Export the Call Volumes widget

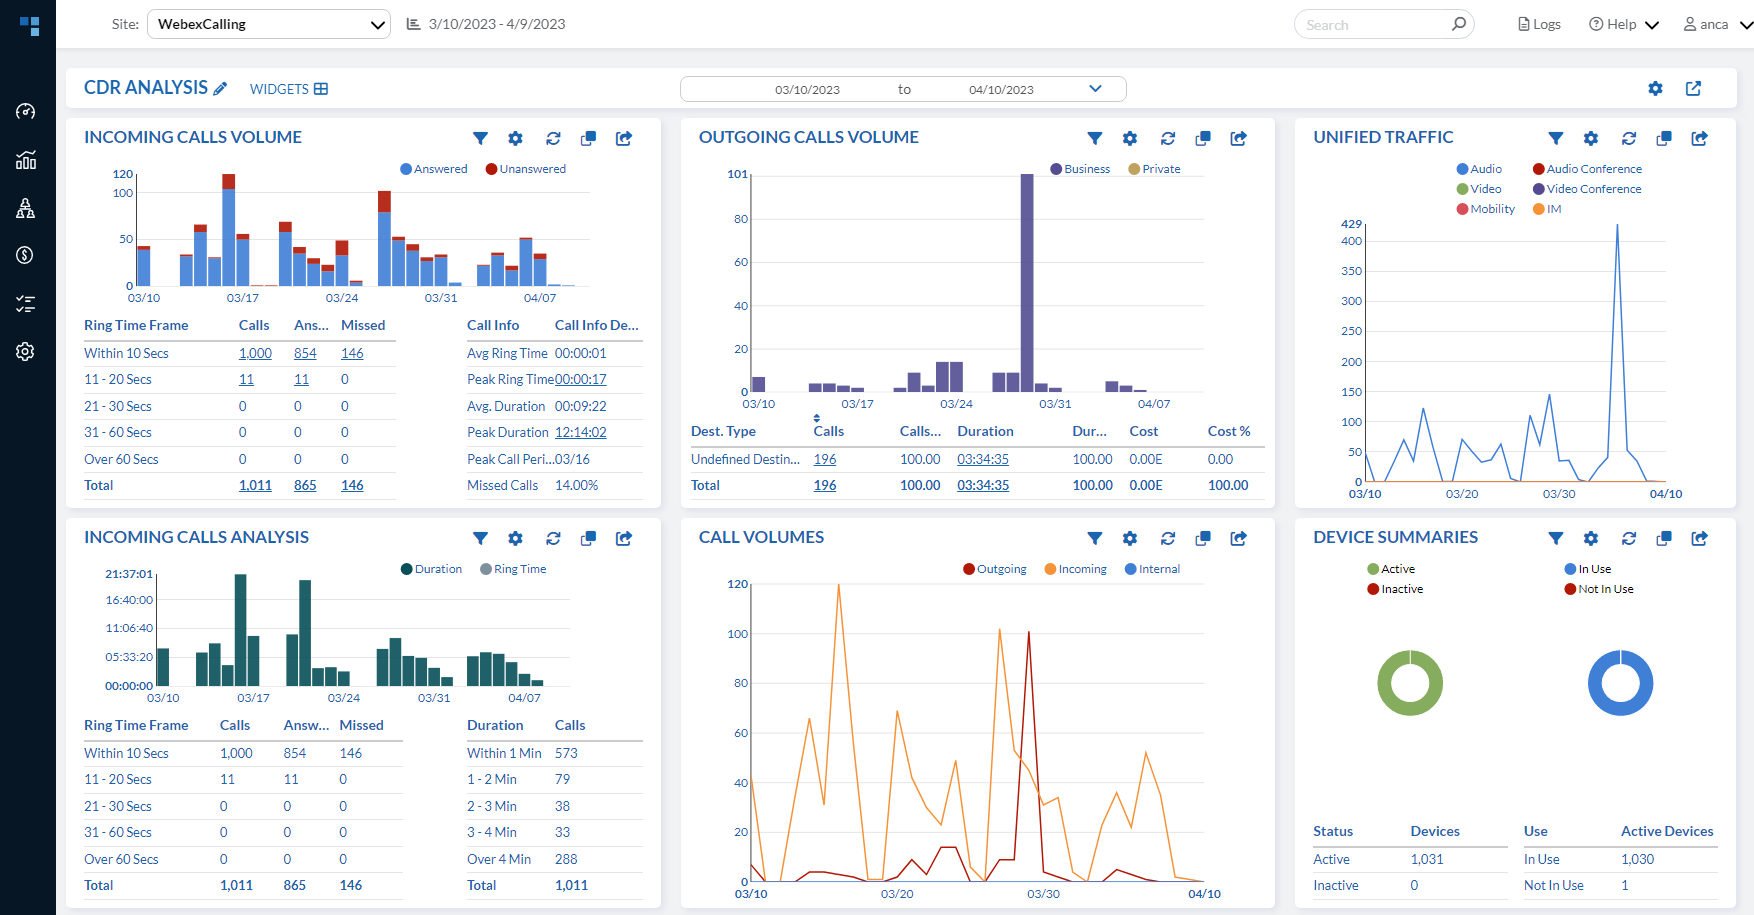1239,538
